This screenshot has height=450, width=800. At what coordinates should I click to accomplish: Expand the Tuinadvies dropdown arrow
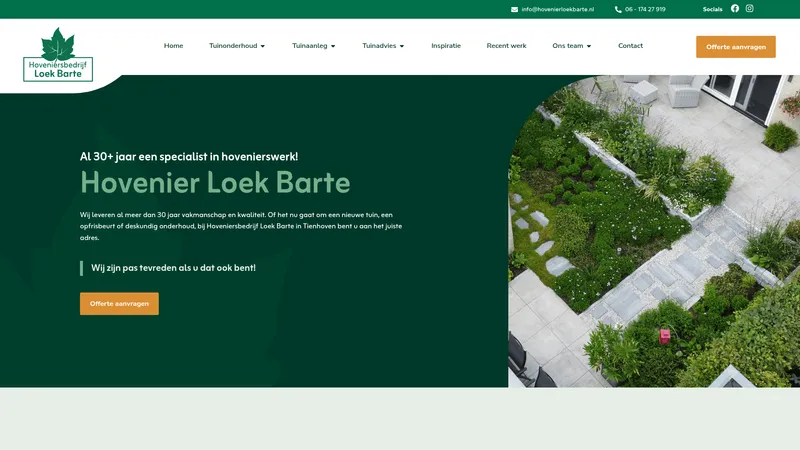(402, 46)
